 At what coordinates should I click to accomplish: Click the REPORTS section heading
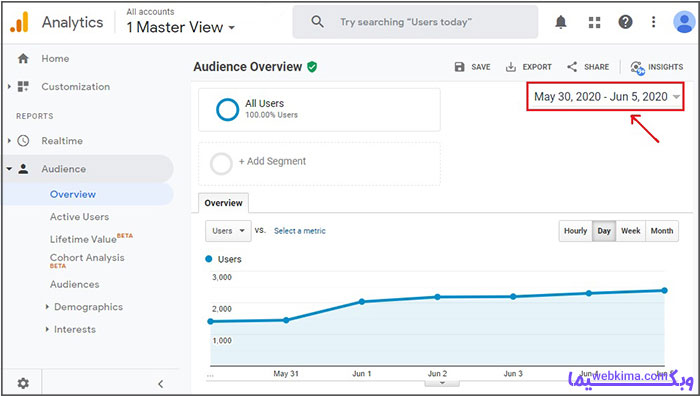point(35,116)
